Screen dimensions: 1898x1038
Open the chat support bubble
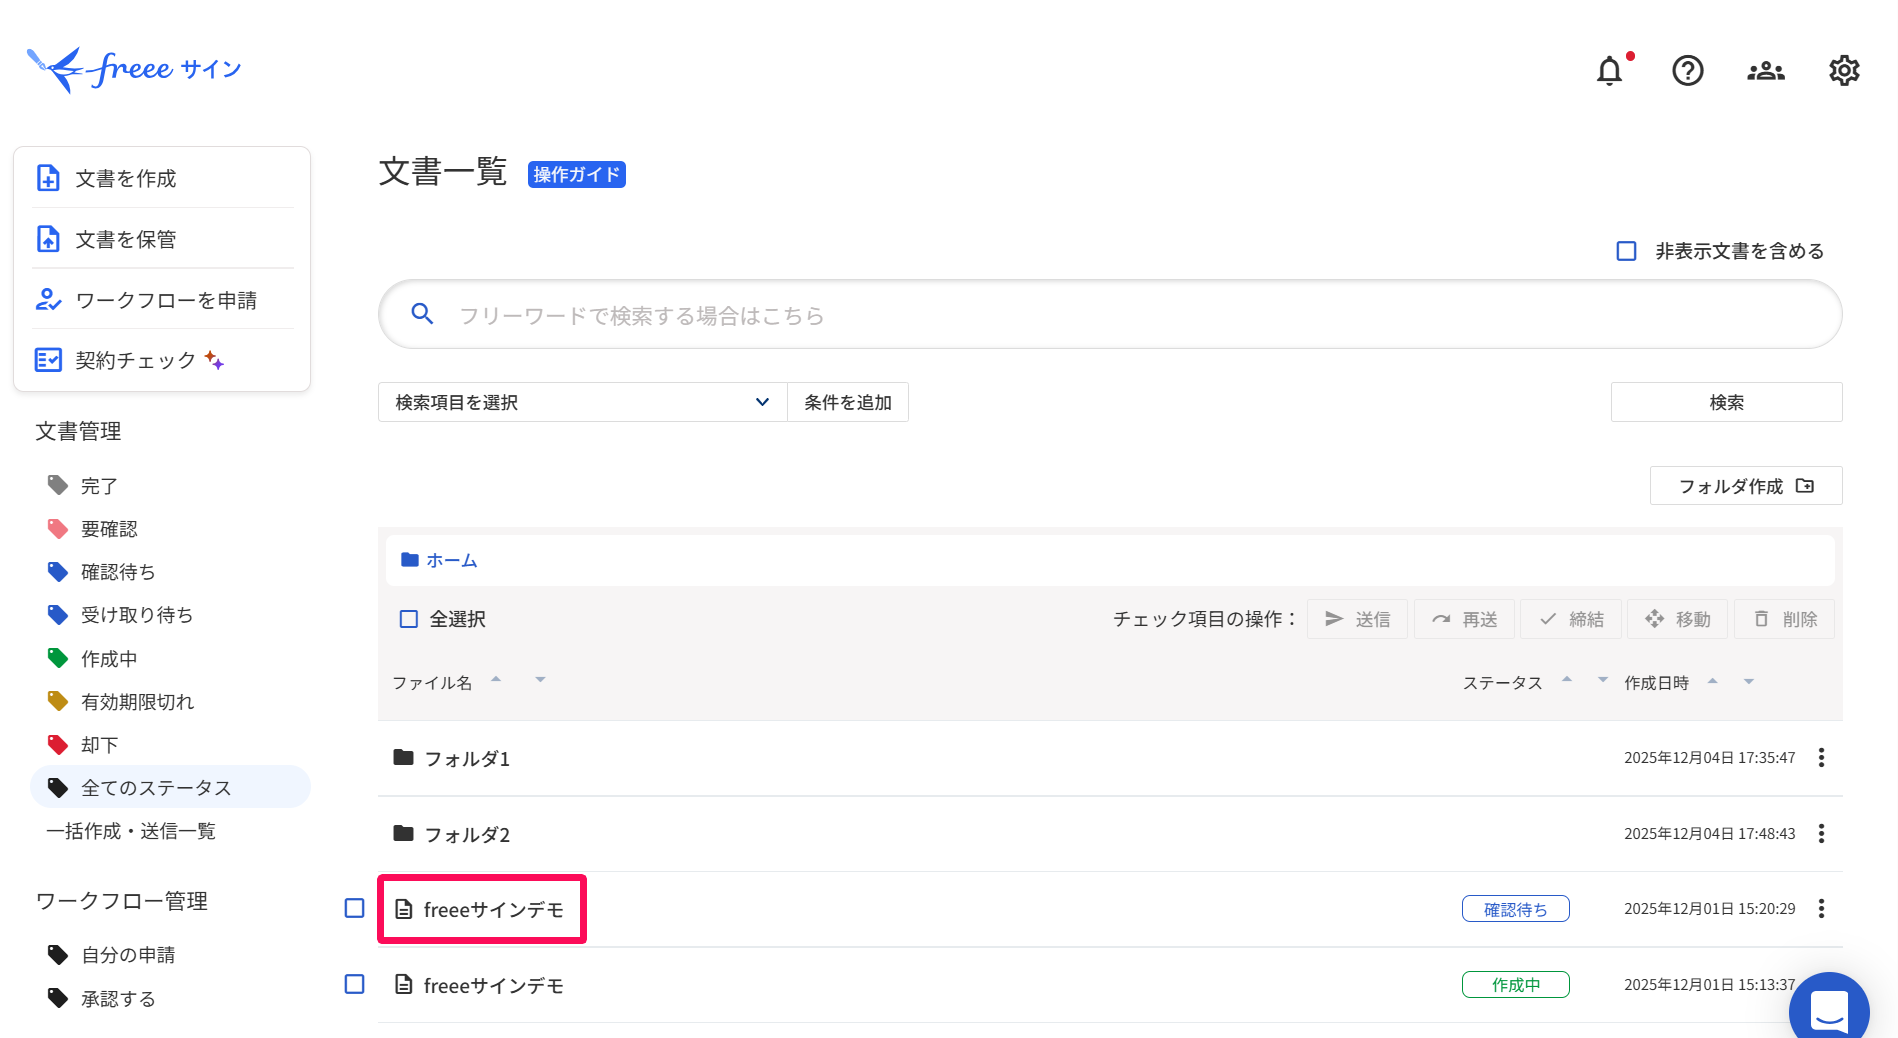1829,1008
